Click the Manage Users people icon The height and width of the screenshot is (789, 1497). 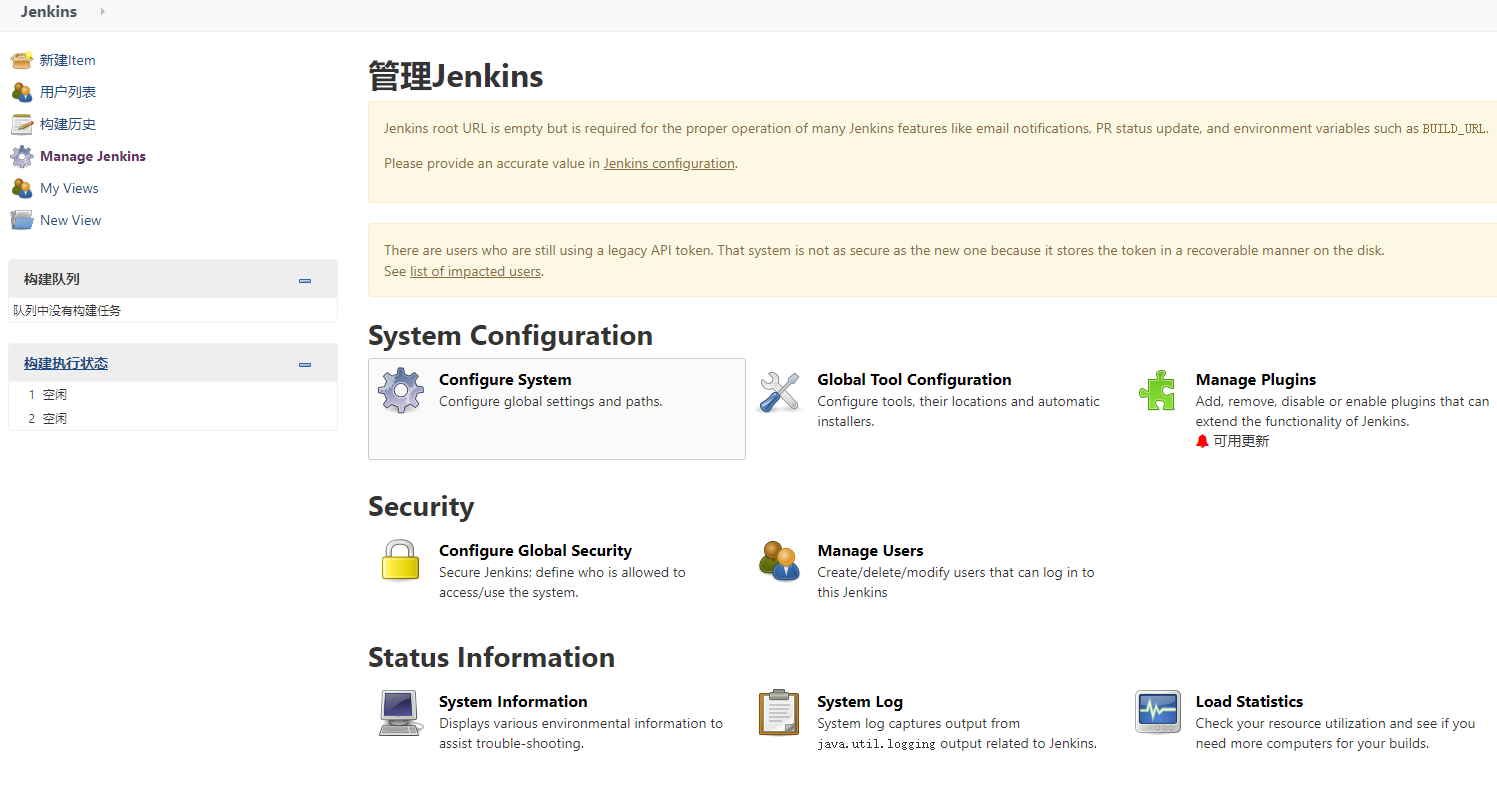pos(779,561)
